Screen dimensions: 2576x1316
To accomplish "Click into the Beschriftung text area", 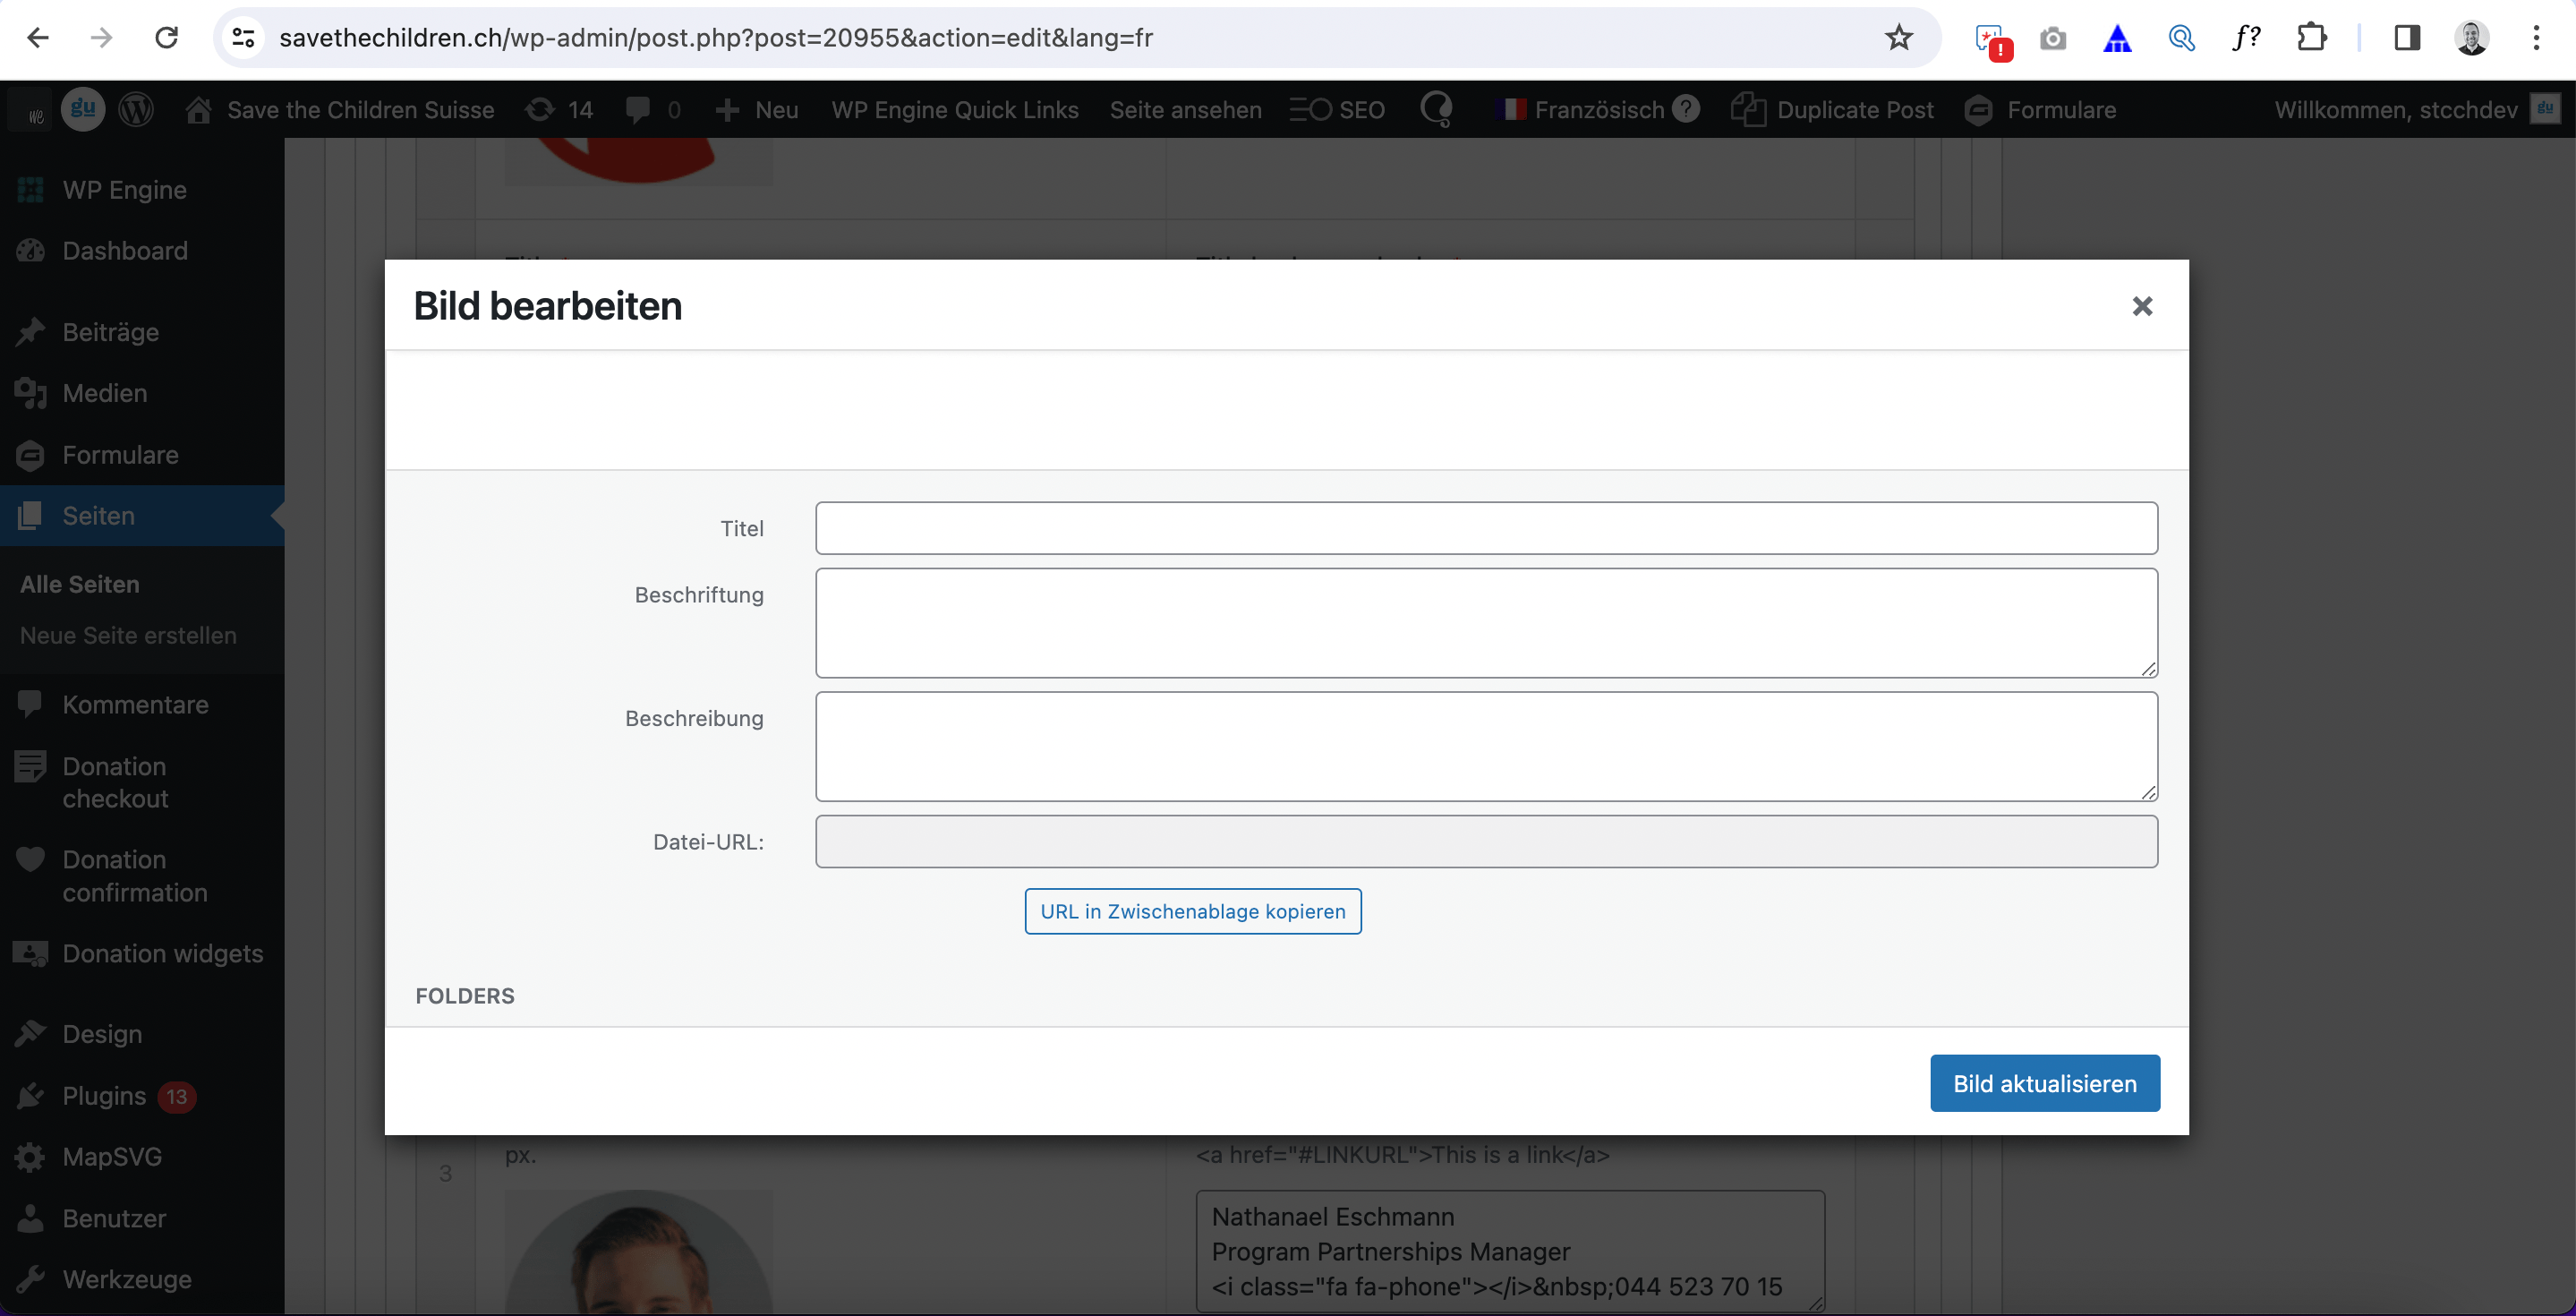I will (1486, 623).
